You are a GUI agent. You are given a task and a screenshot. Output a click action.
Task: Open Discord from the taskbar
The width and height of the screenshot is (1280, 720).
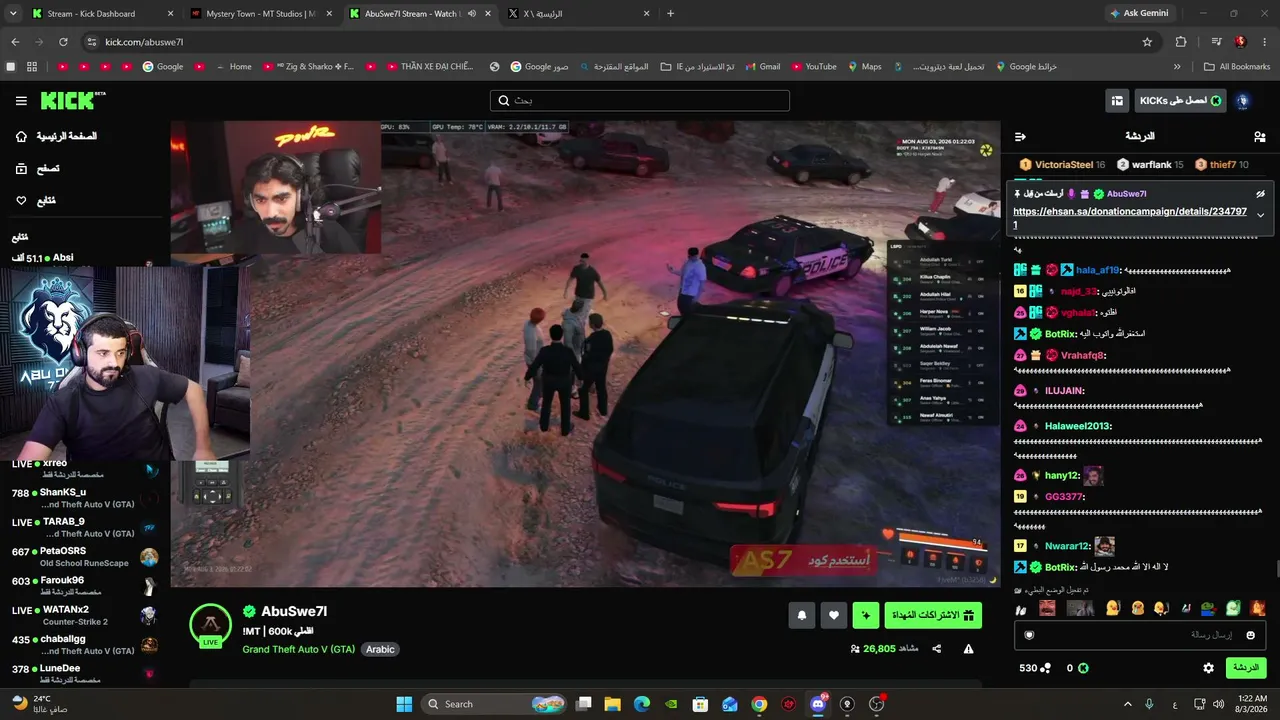[818, 704]
